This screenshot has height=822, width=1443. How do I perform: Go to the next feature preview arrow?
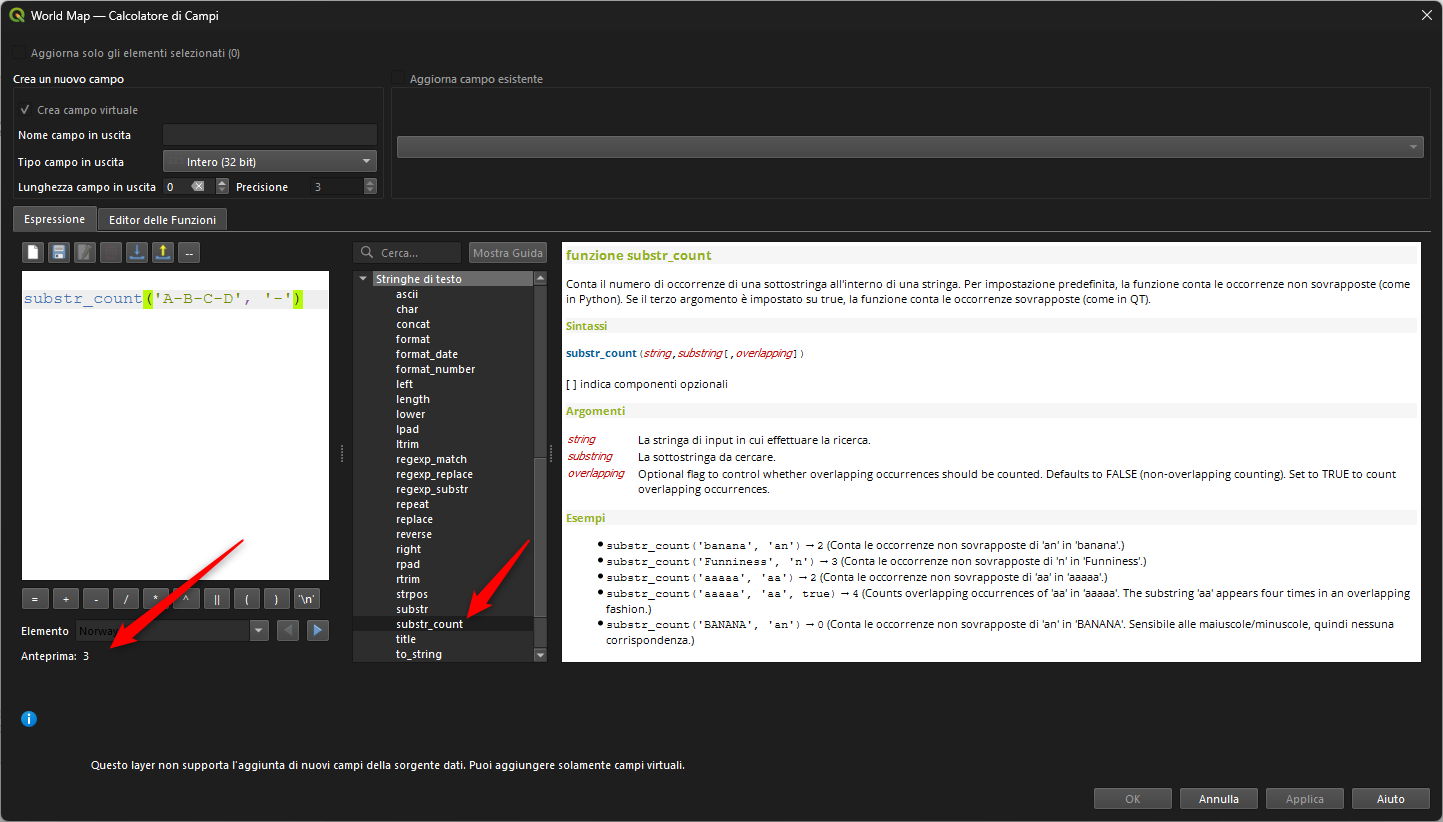coord(317,630)
